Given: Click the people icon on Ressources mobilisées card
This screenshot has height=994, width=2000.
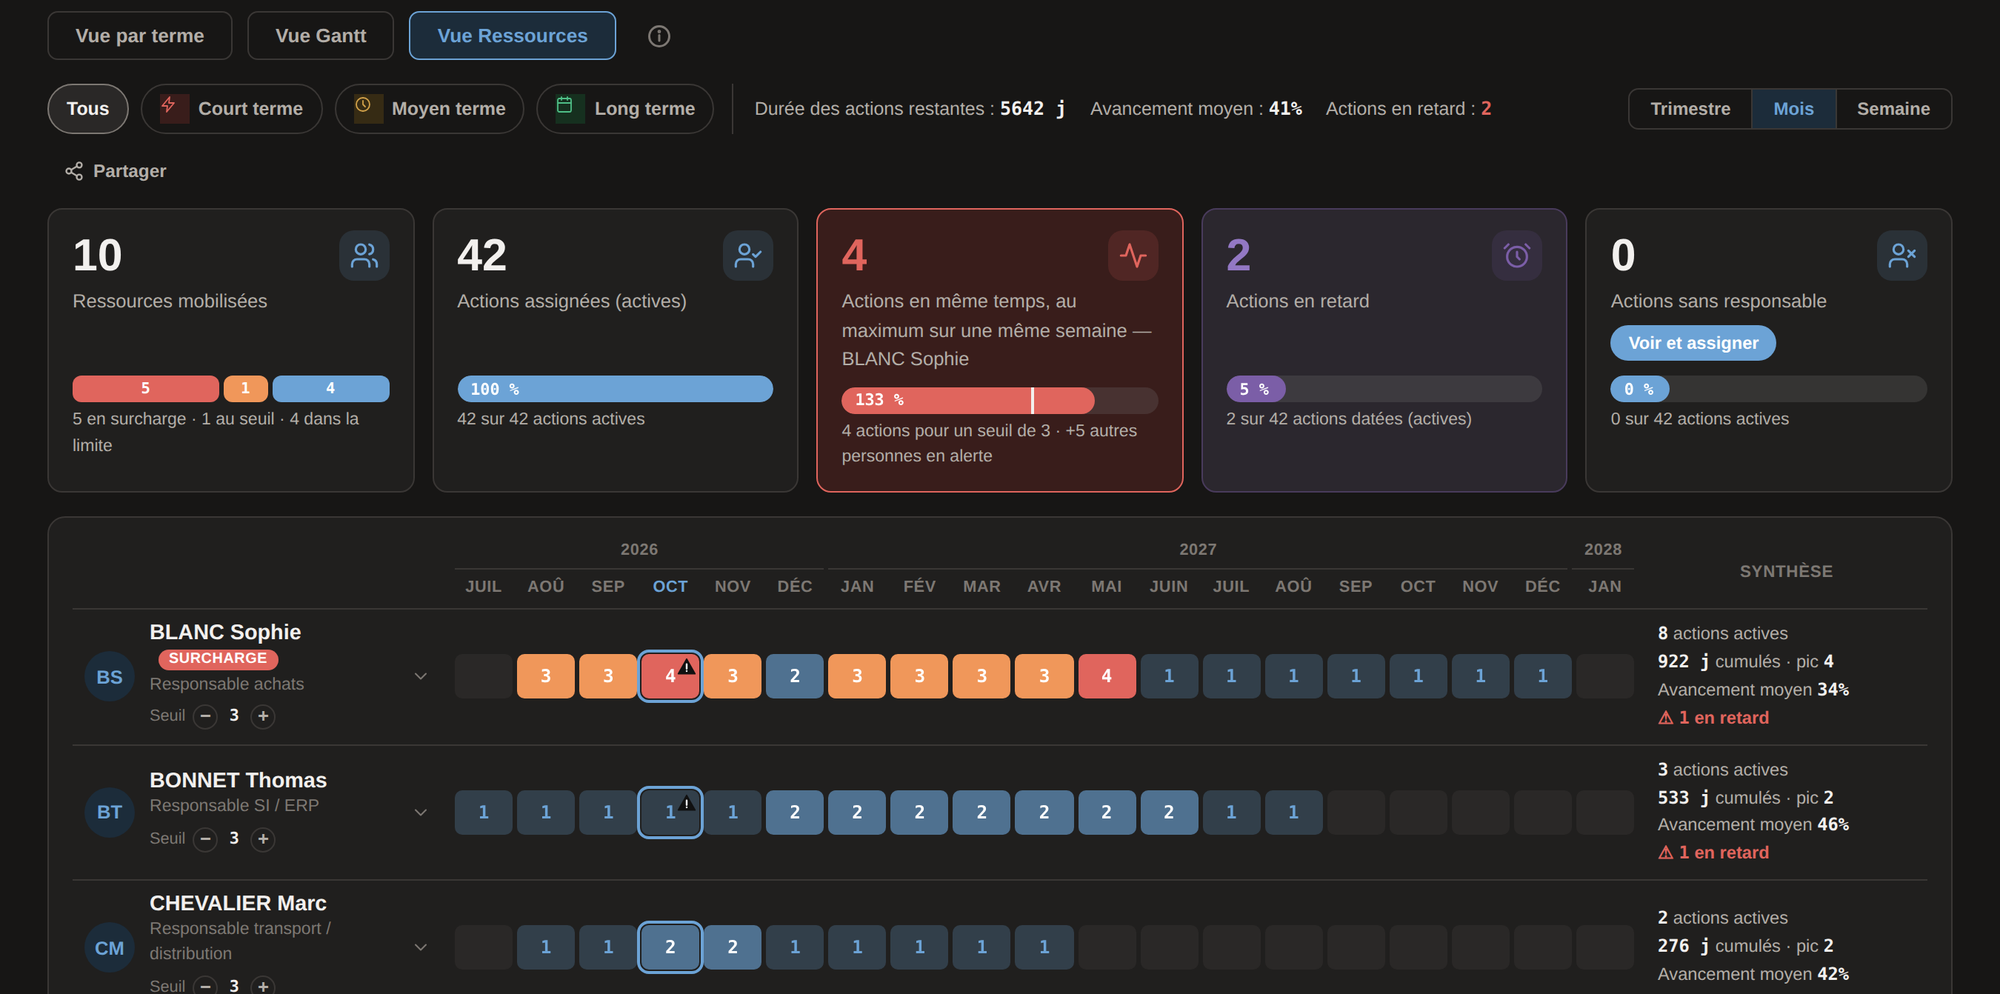Looking at the screenshot, I should point(364,256).
